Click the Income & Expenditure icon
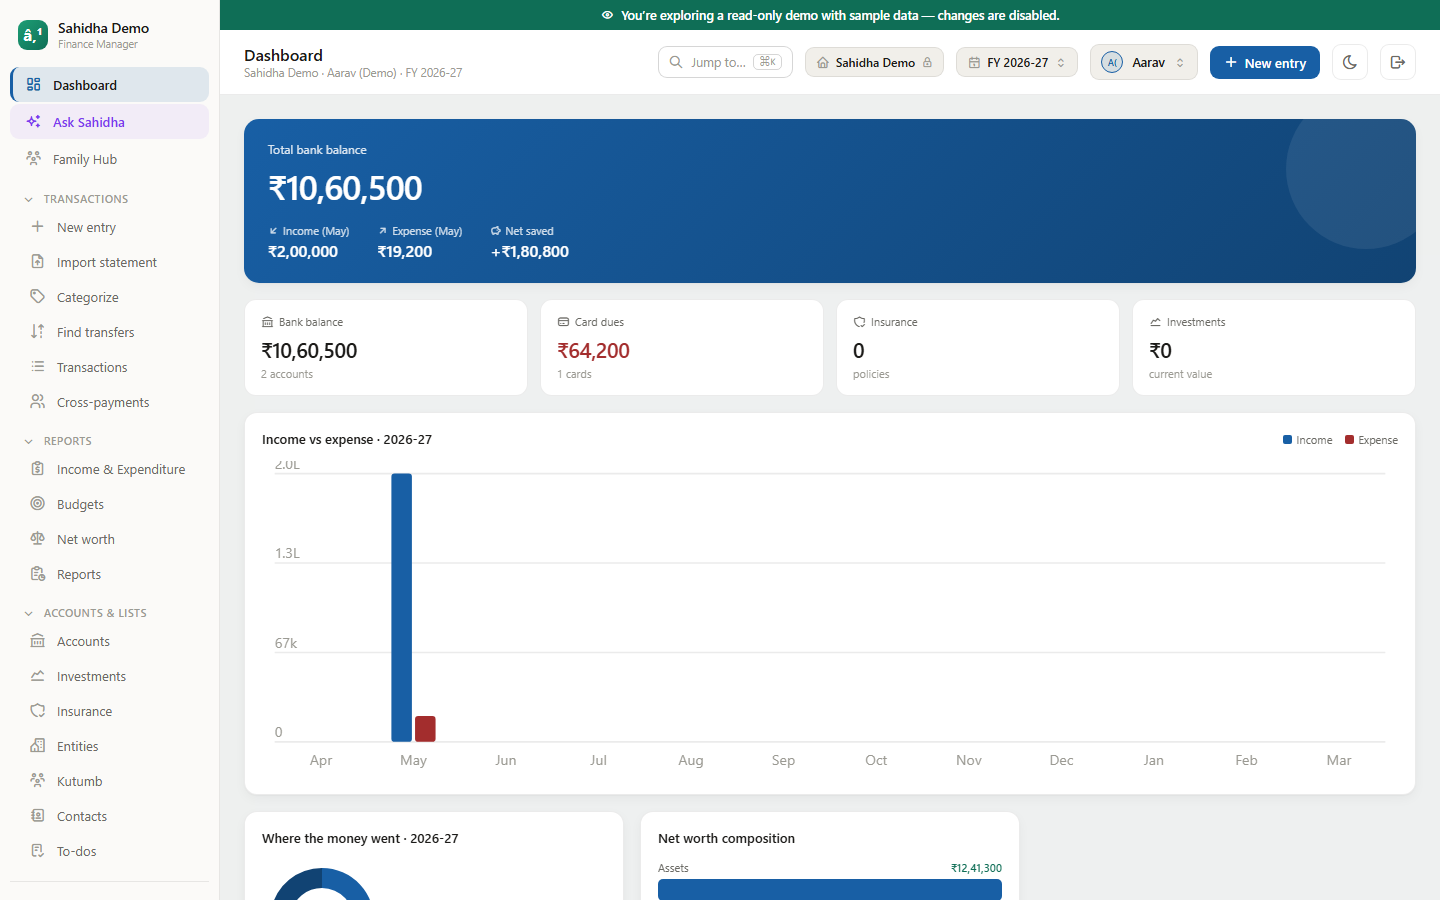The image size is (1440, 900). (38, 469)
